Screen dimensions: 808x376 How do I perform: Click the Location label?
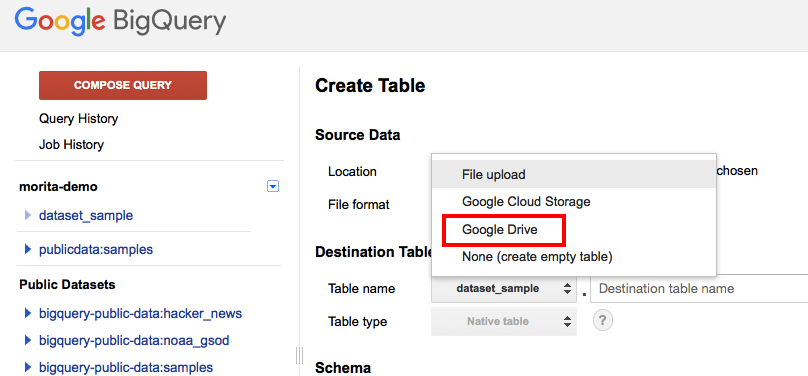pos(352,171)
